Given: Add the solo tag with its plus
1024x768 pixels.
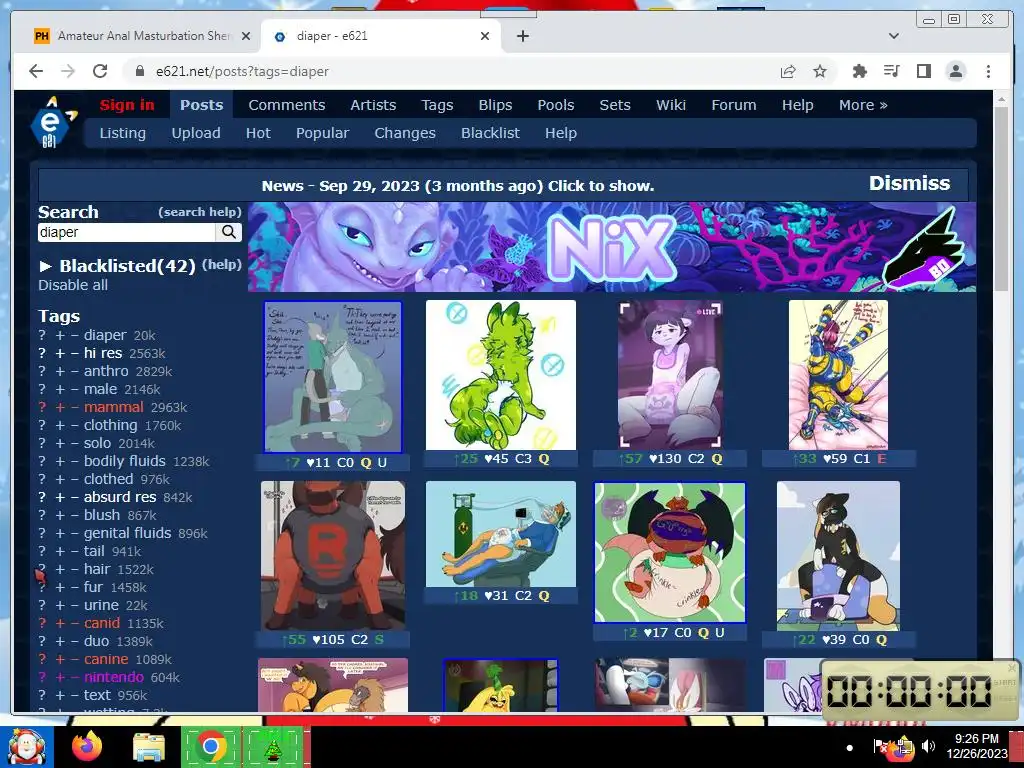Looking at the screenshot, I should coord(60,443).
